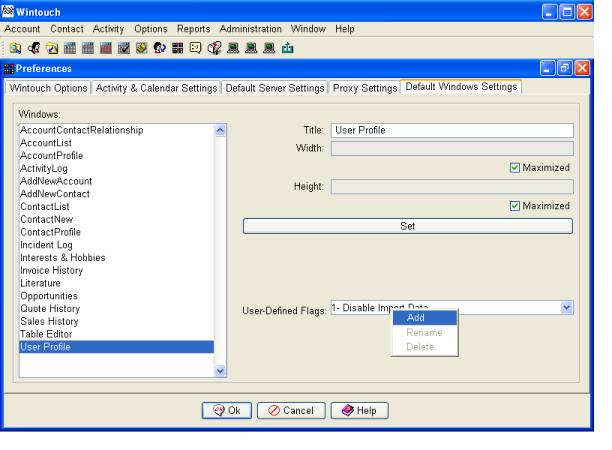Image resolution: width=612 pixels, height=450 pixels.
Task: Select ContactNew in Windows list
Action: (117, 219)
